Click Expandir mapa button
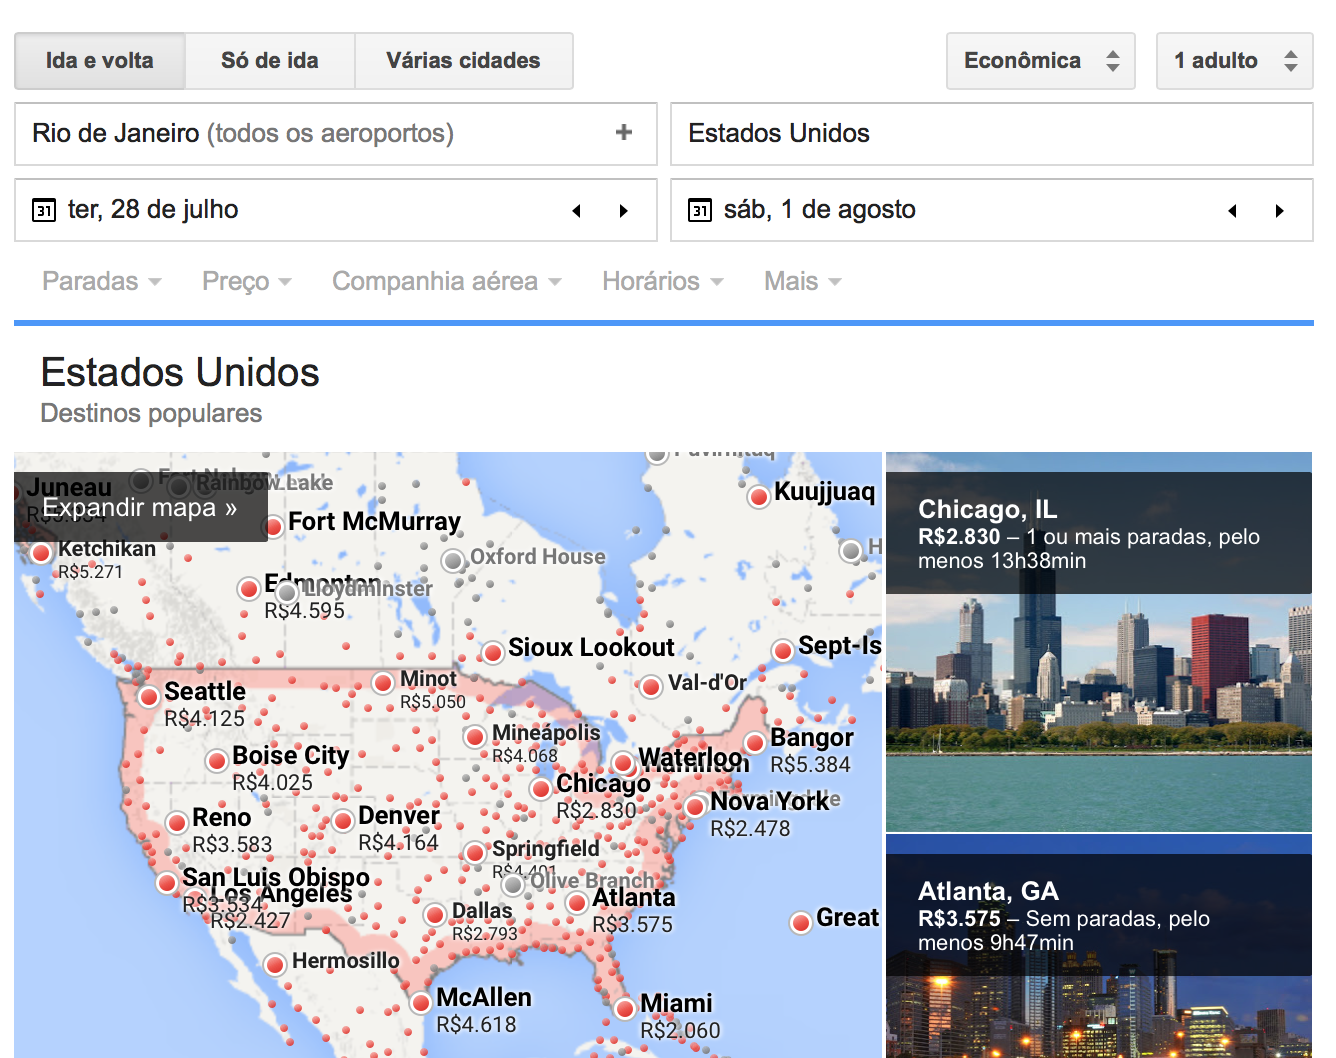This screenshot has width=1336, height=1058. pyautogui.click(x=140, y=508)
